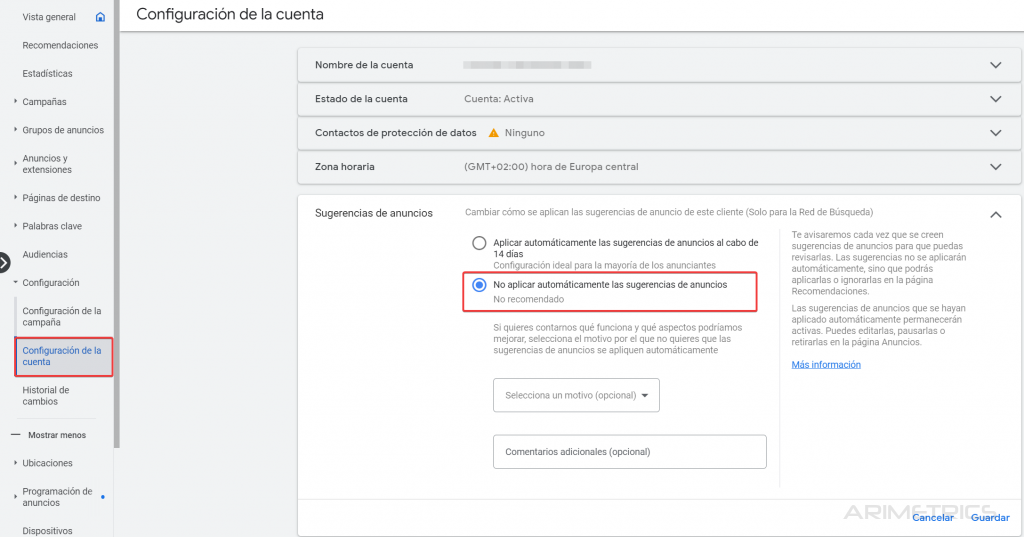Open Vista general page
Viewport: 1024px width, 537px height.
tap(49, 17)
